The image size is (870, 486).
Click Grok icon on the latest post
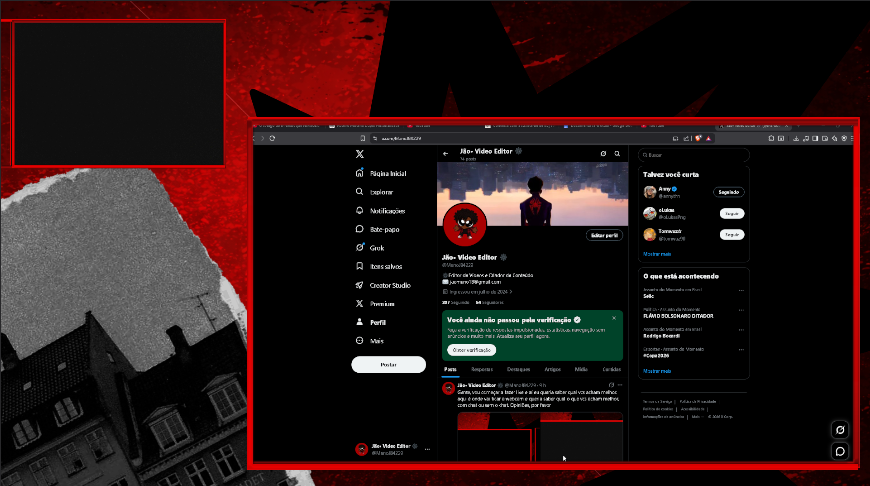tap(611, 385)
